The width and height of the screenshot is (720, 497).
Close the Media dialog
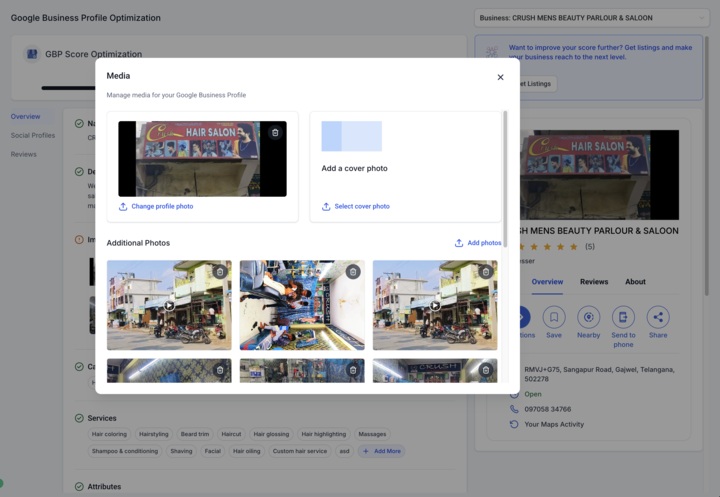501,77
